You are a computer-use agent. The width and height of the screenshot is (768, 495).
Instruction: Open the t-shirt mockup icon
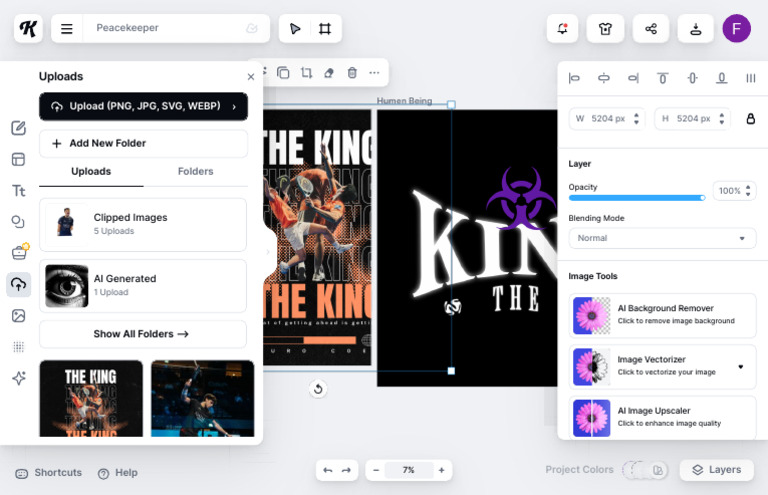tap(605, 28)
